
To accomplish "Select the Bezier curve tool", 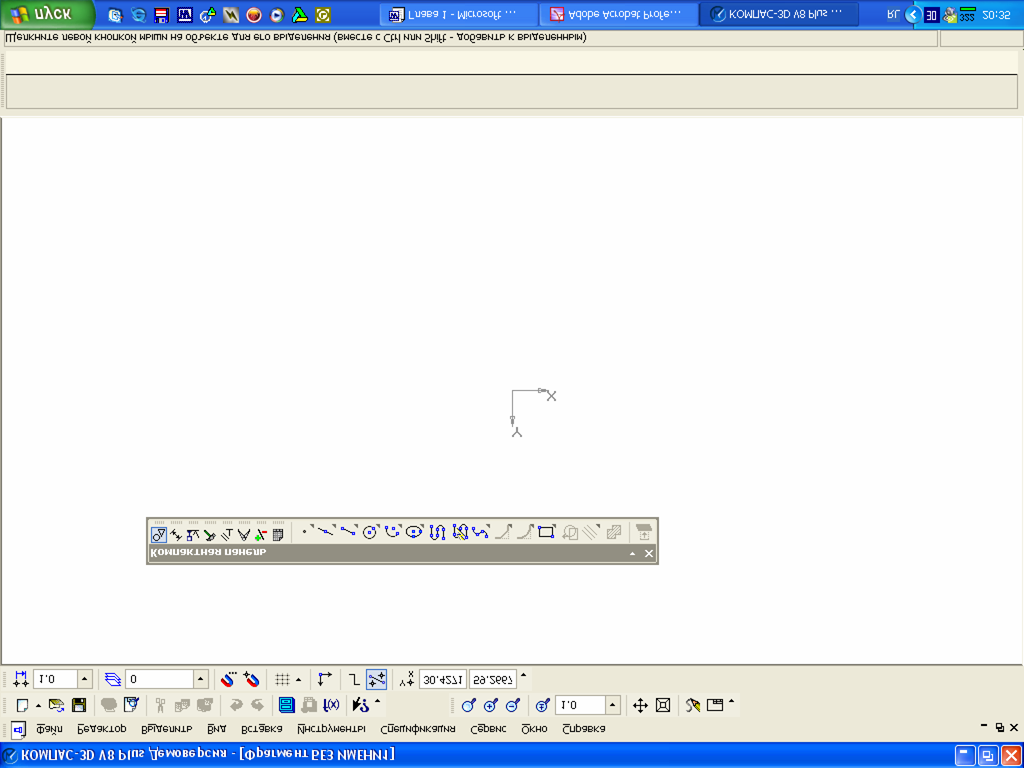I will pyautogui.click(x=481, y=532).
